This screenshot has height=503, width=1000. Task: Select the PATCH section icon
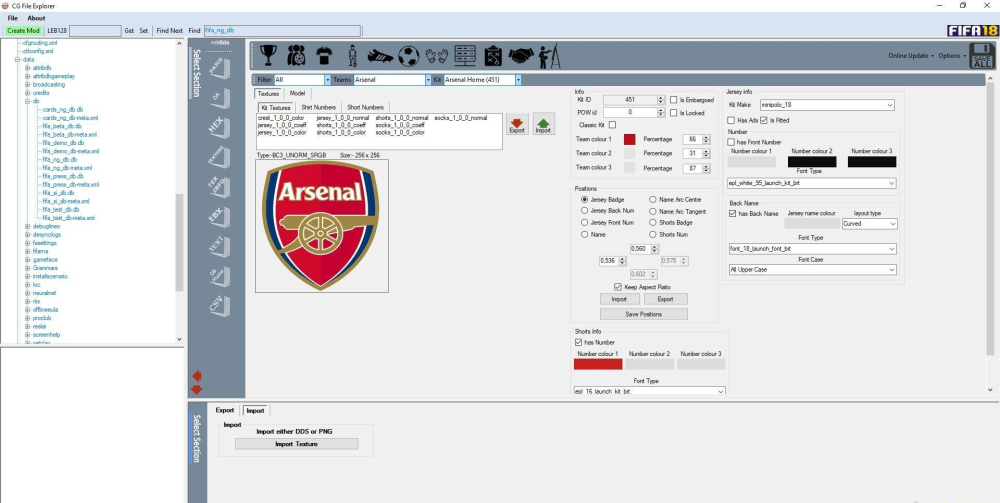coord(218,67)
